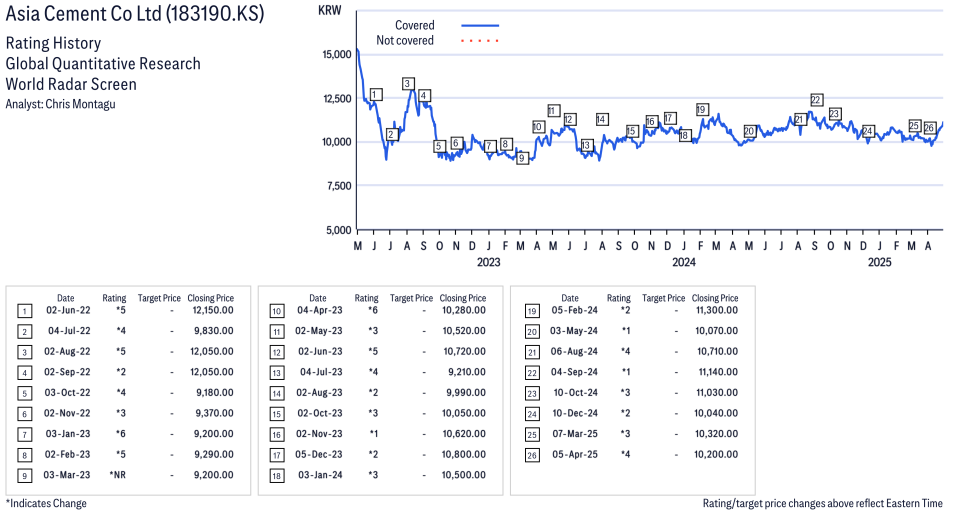This screenshot has height=510, width=954.
Task: Click the red dotted Not covered legend line
Action: (x=480, y=41)
